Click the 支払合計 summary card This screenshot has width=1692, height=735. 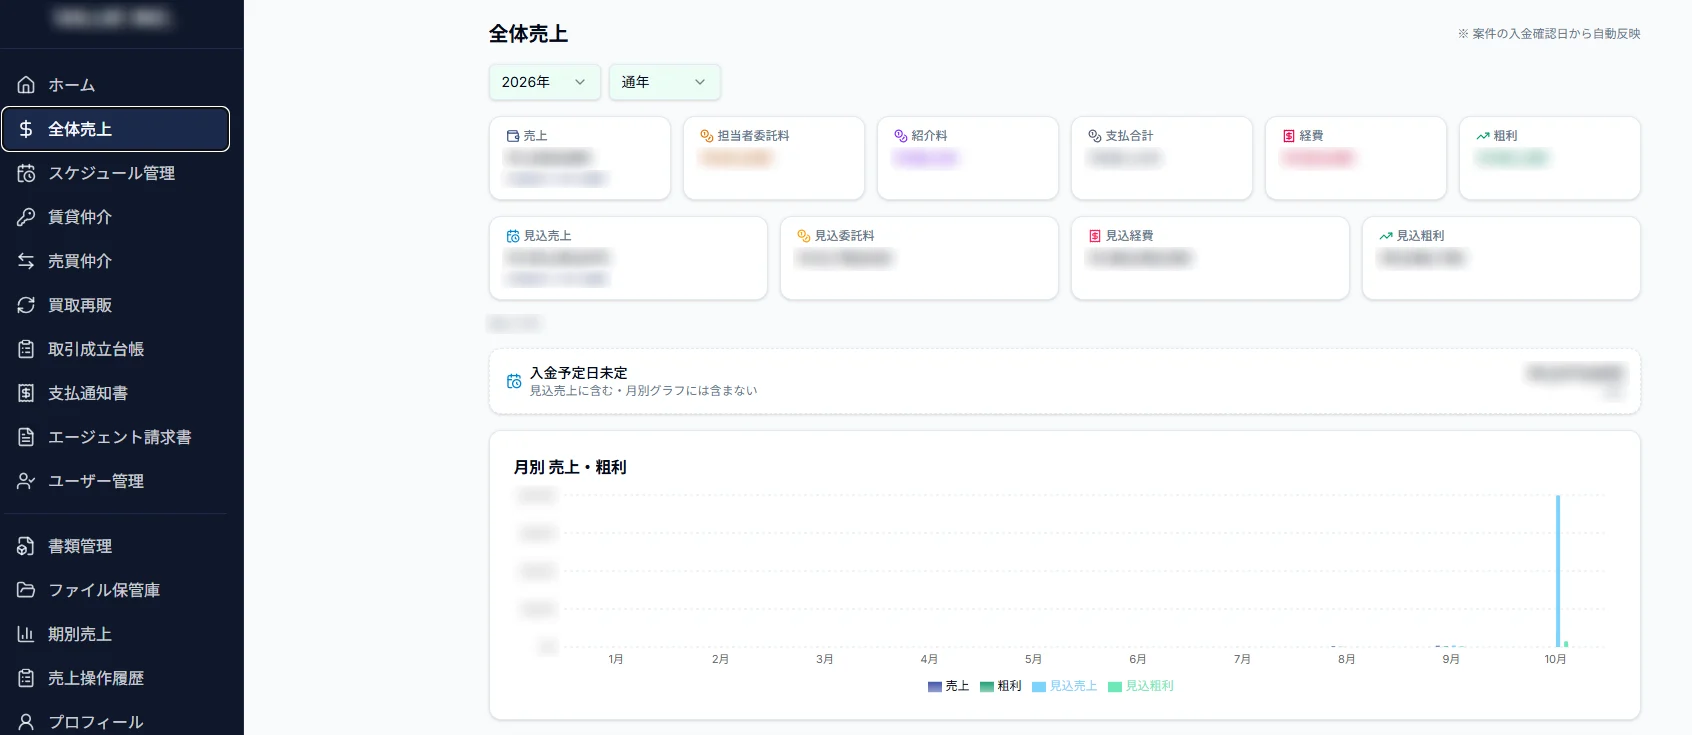pos(1162,158)
